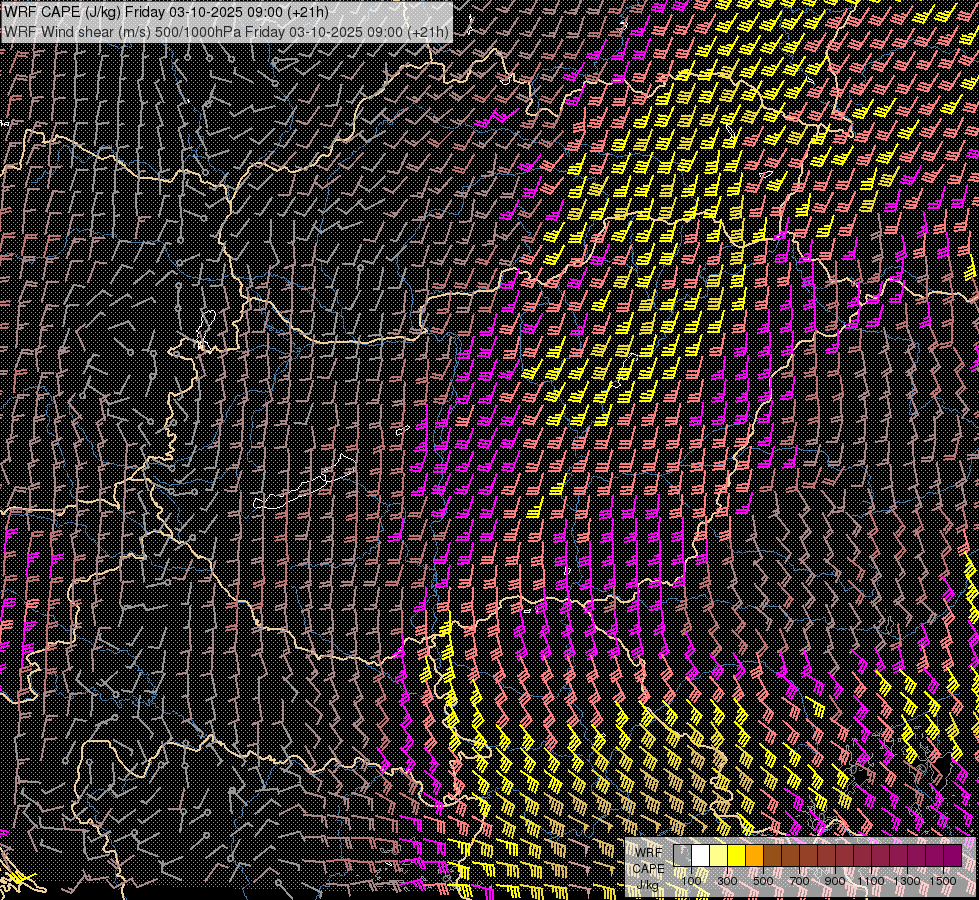Screen dimensions: 979x900
Task: Click the 900 value on CAPE legend
Action: click(835, 880)
